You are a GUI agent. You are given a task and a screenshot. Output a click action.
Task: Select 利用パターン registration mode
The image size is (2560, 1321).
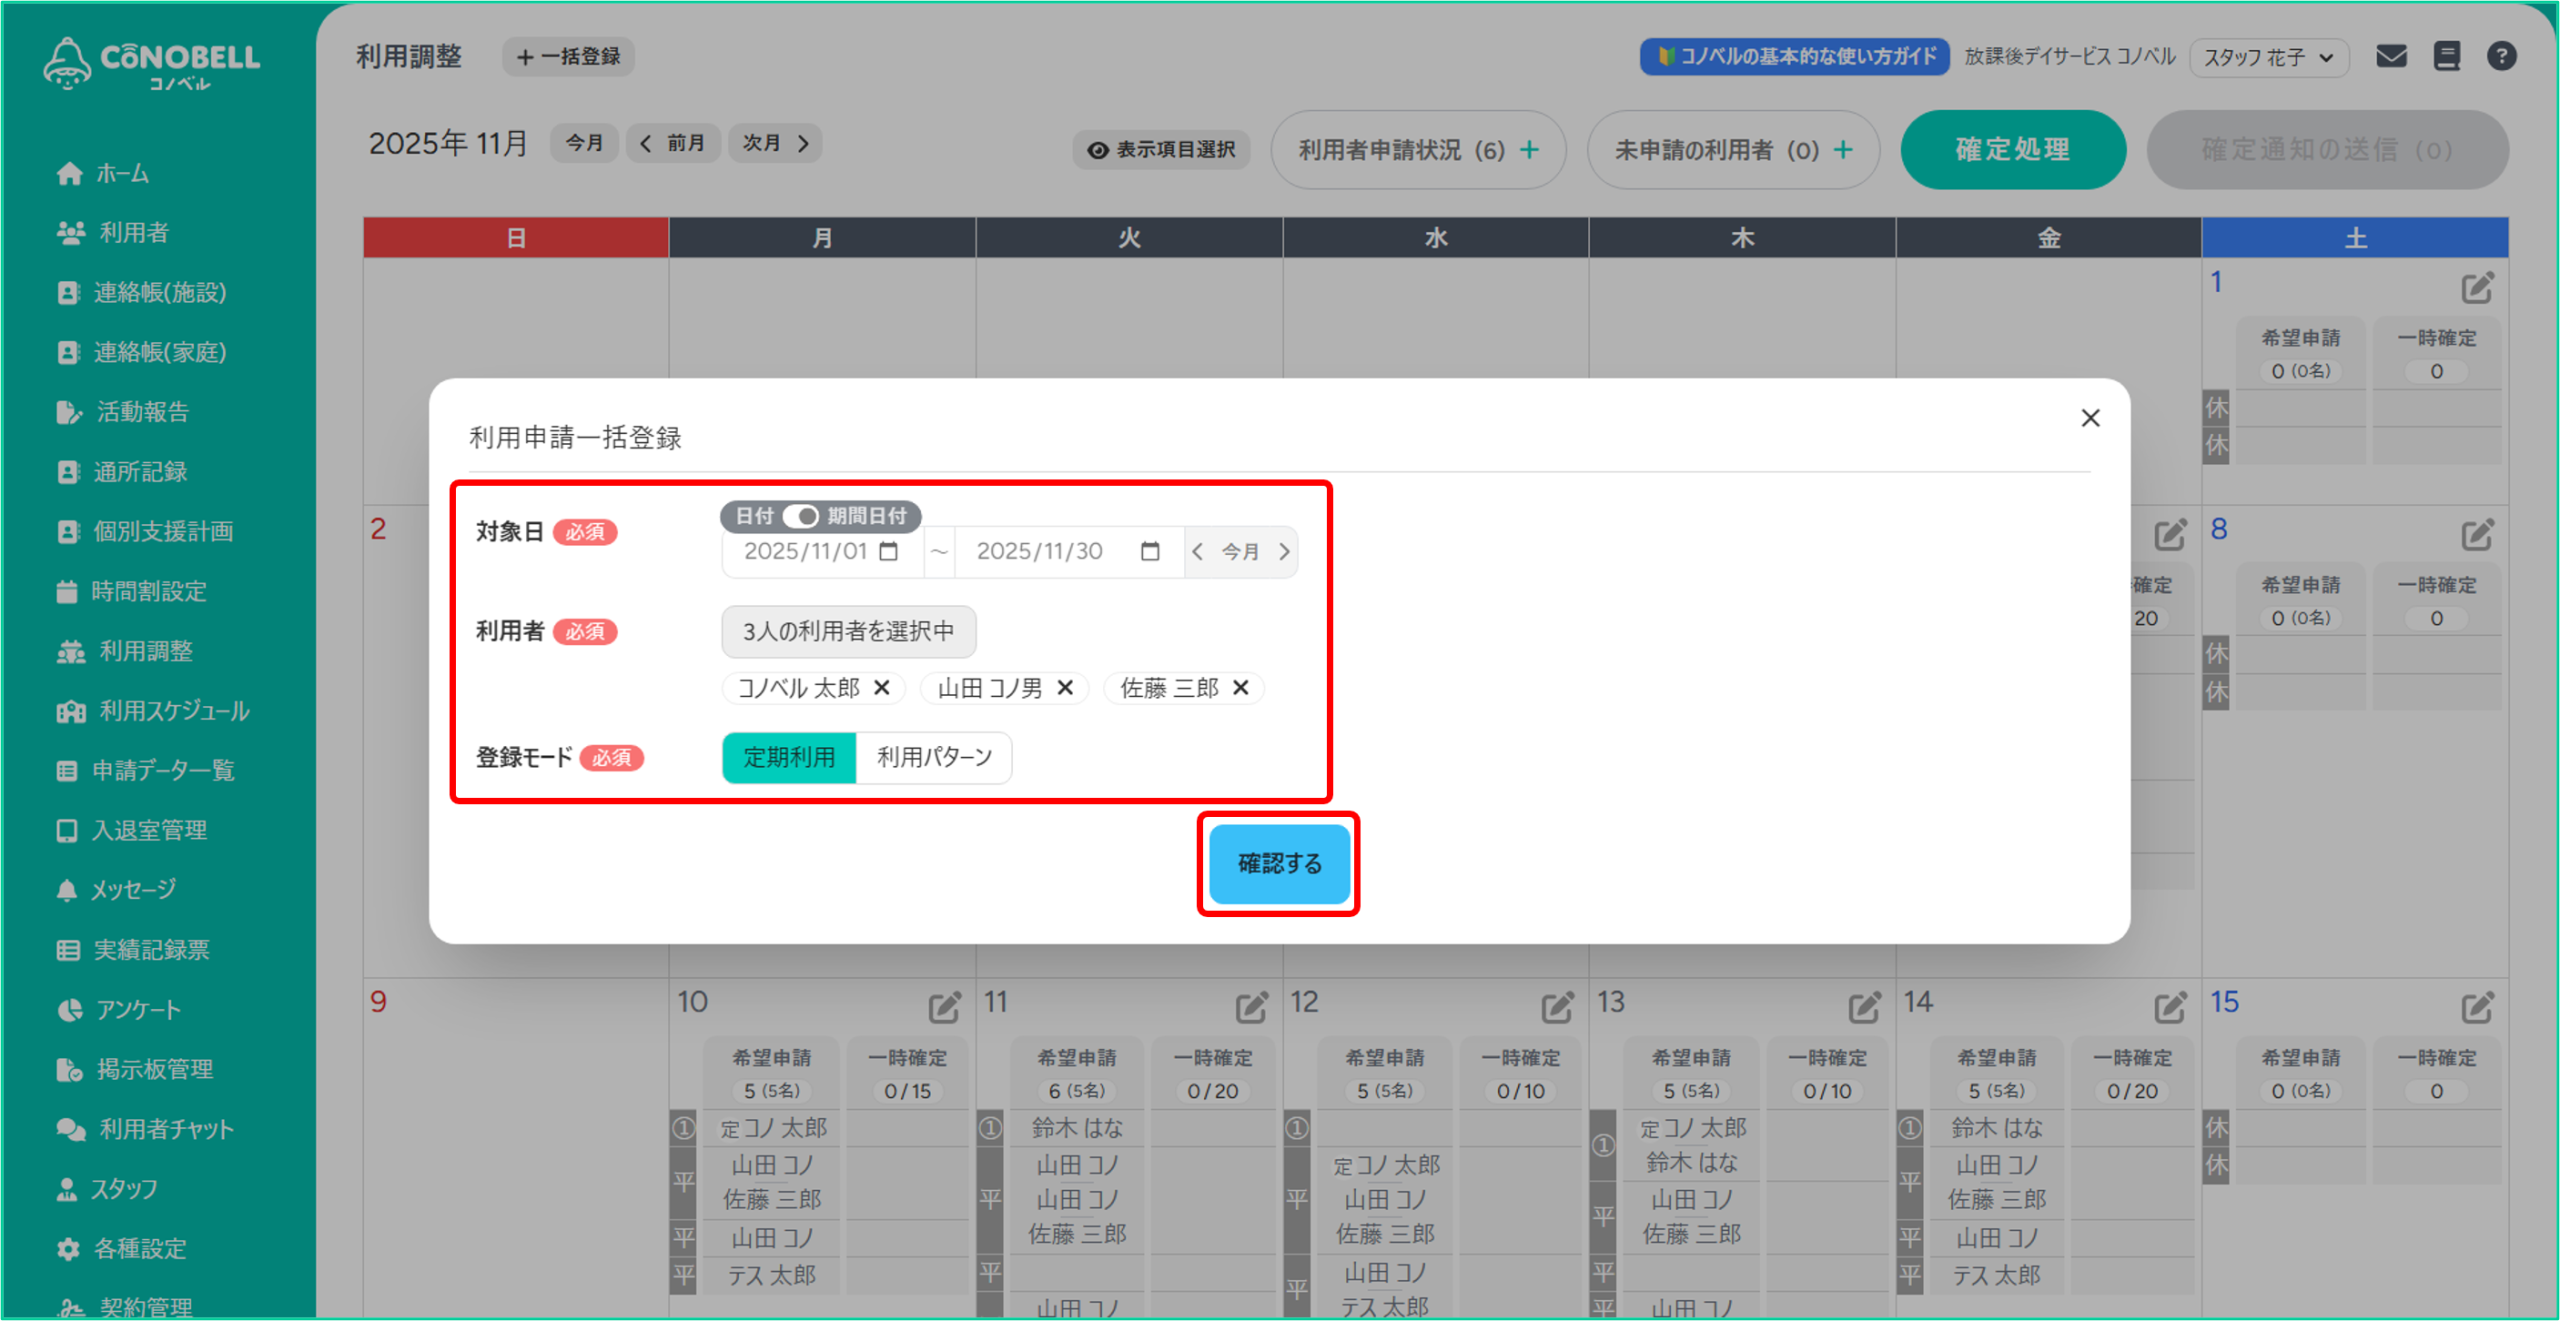coord(934,757)
